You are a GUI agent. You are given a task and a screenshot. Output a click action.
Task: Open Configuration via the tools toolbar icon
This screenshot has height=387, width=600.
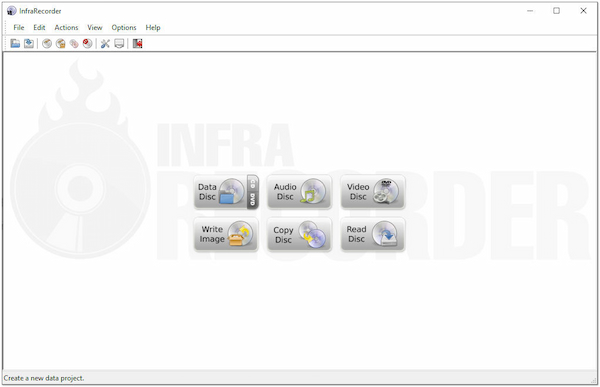105,44
